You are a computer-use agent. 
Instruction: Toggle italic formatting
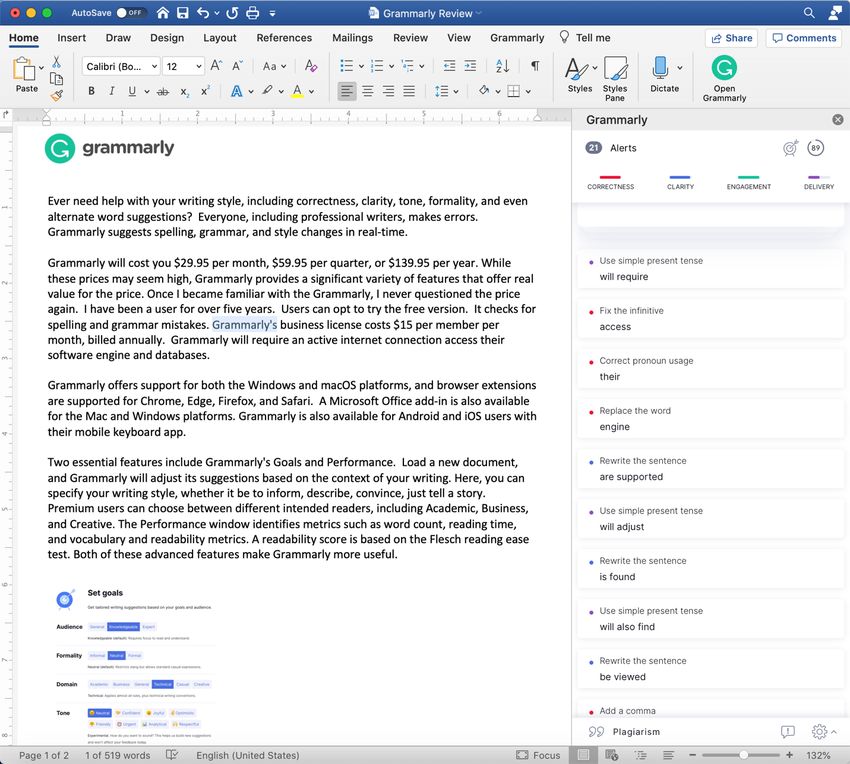tap(112, 91)
